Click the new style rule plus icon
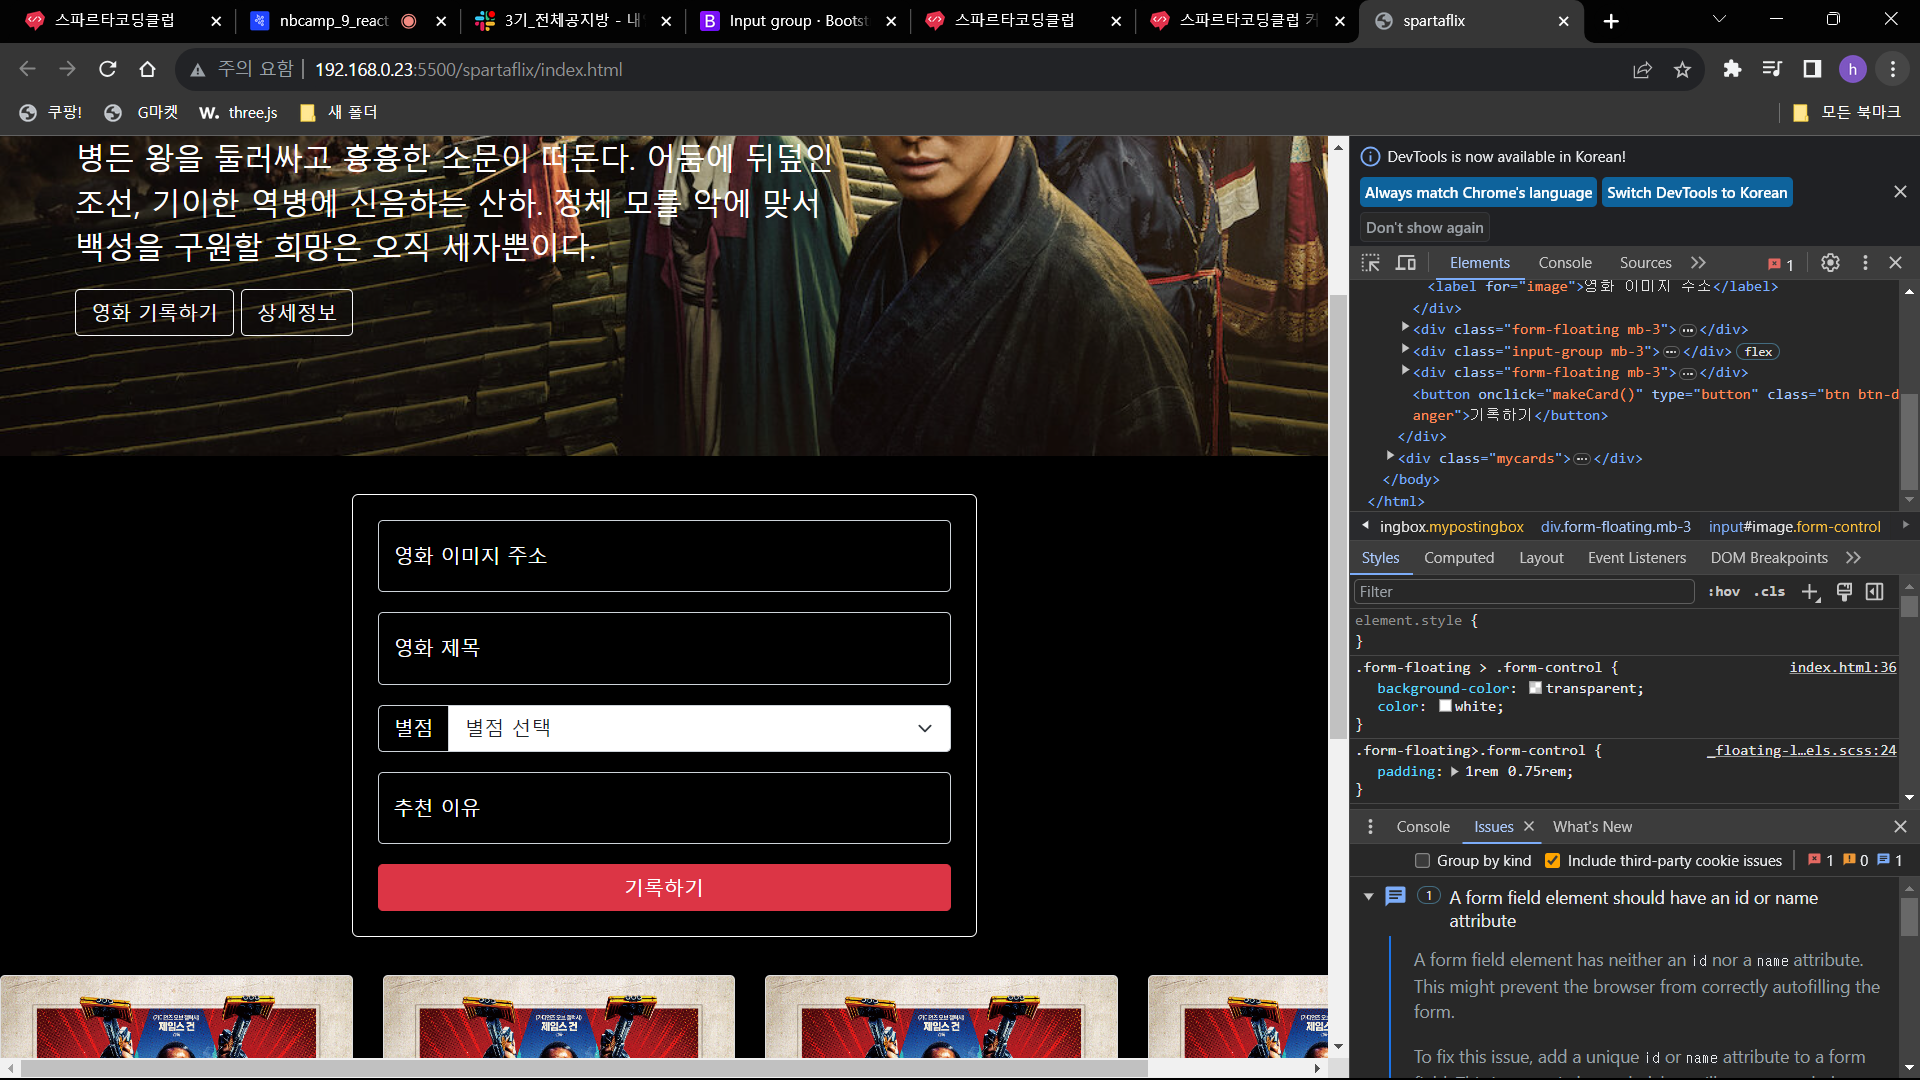Viewport: 1920px width, 1080px height. click(1810, 592)
